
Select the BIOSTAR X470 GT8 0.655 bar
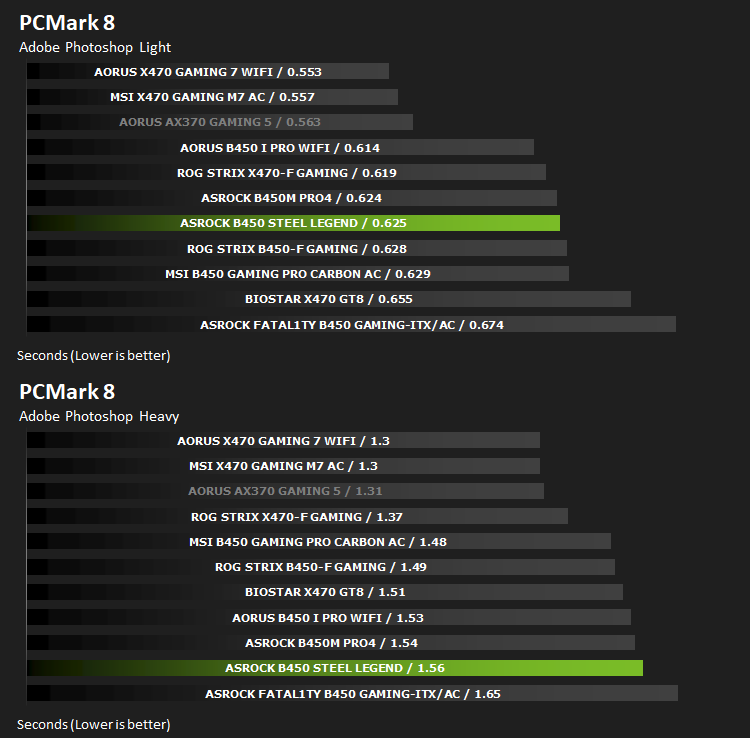(x=329, y=299)
